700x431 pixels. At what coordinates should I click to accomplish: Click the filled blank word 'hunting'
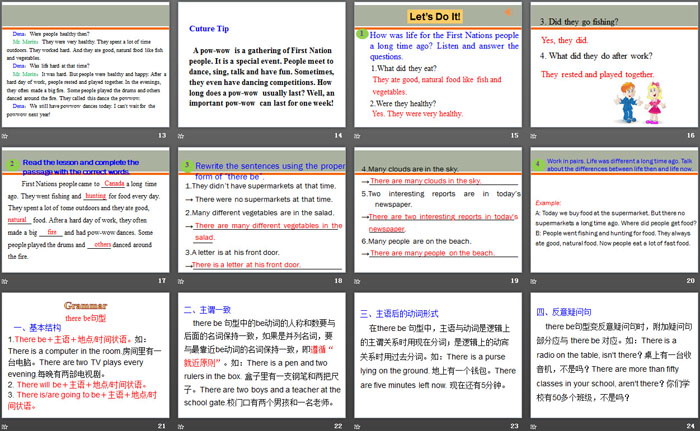click(x=96, y=198)
